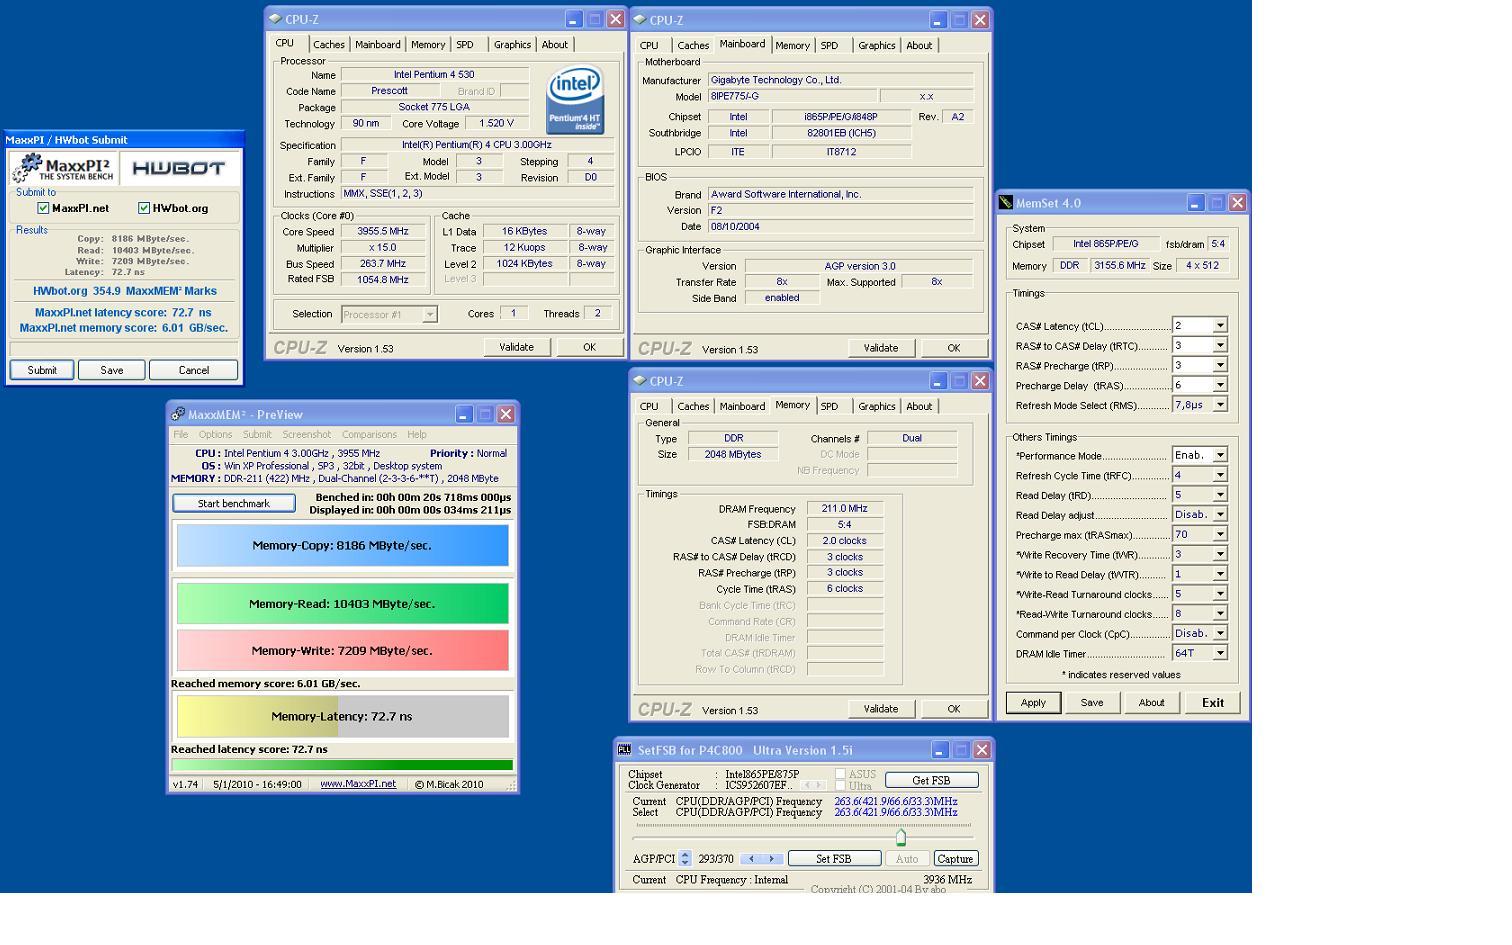
Task: Click the right arrow beside 293/370 in SetFSB
Action: click(771, 859)
